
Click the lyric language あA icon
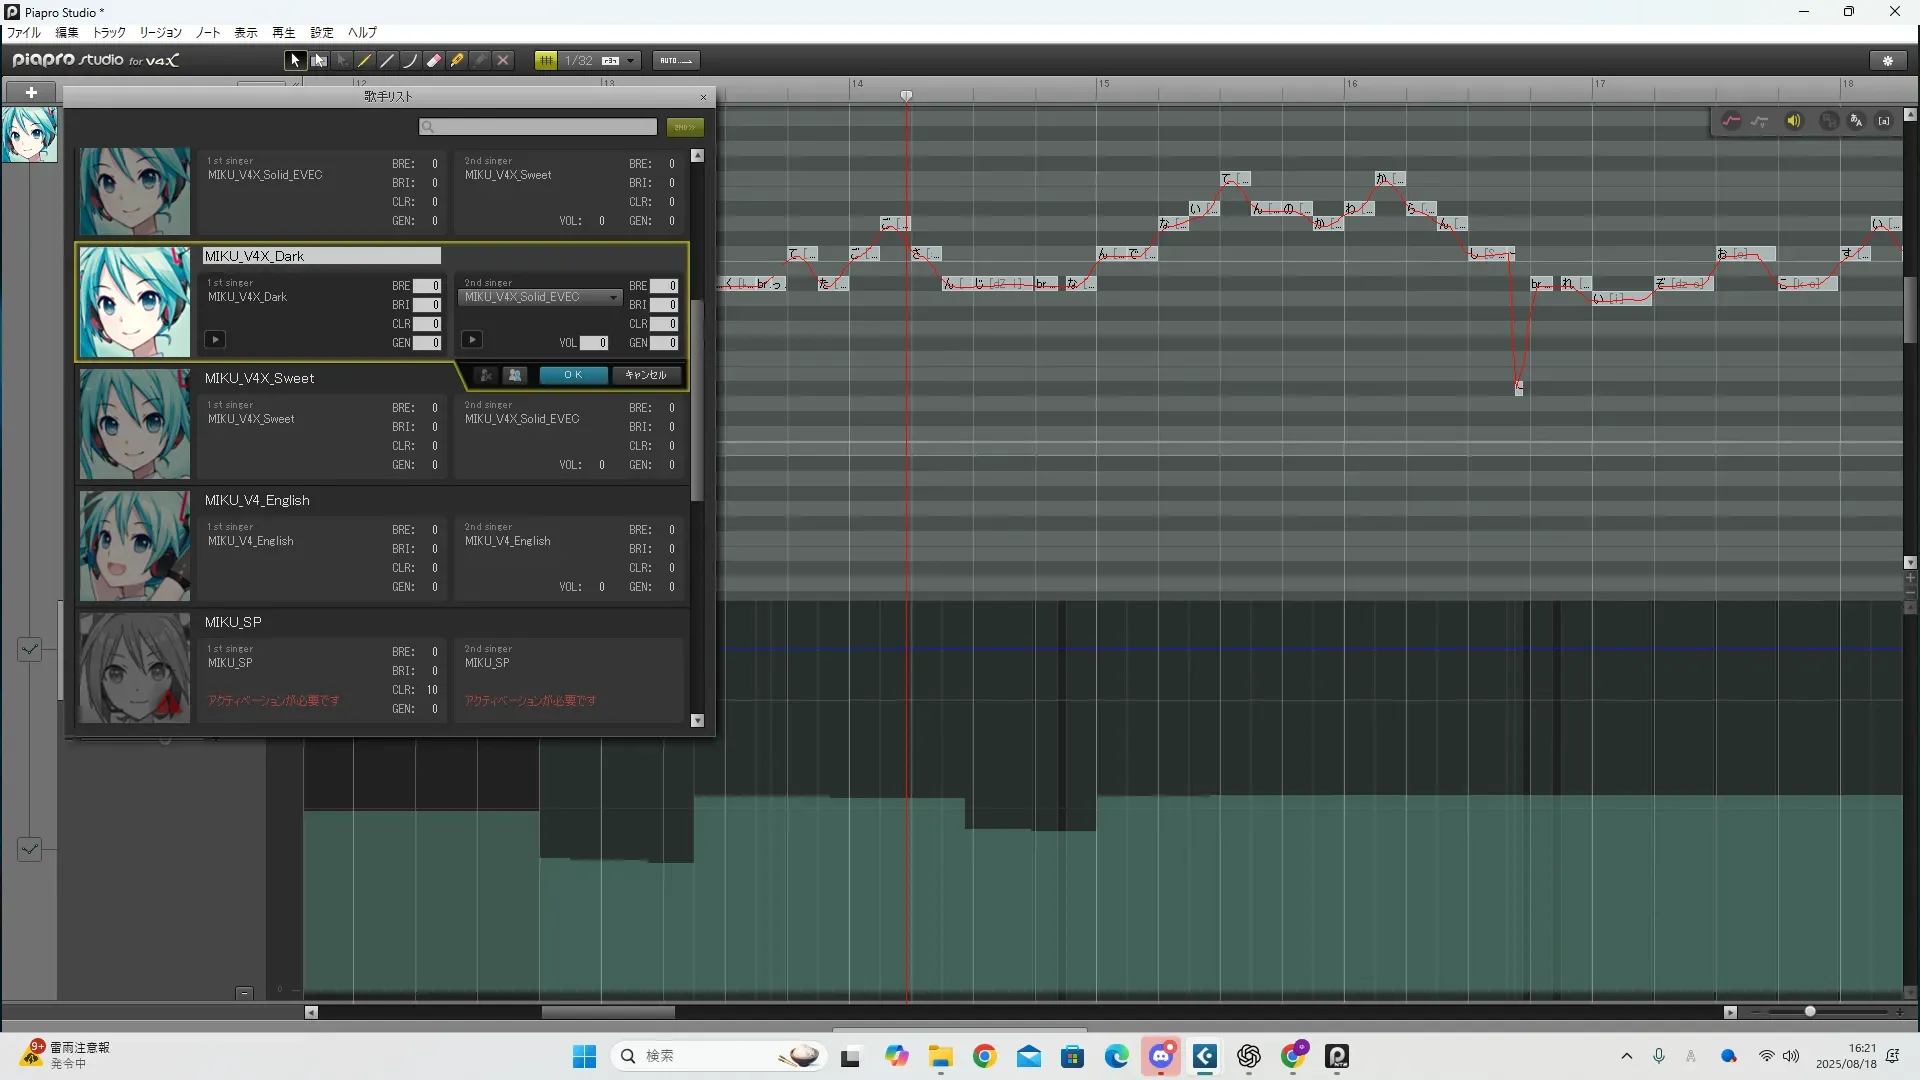pos(1856,121)
